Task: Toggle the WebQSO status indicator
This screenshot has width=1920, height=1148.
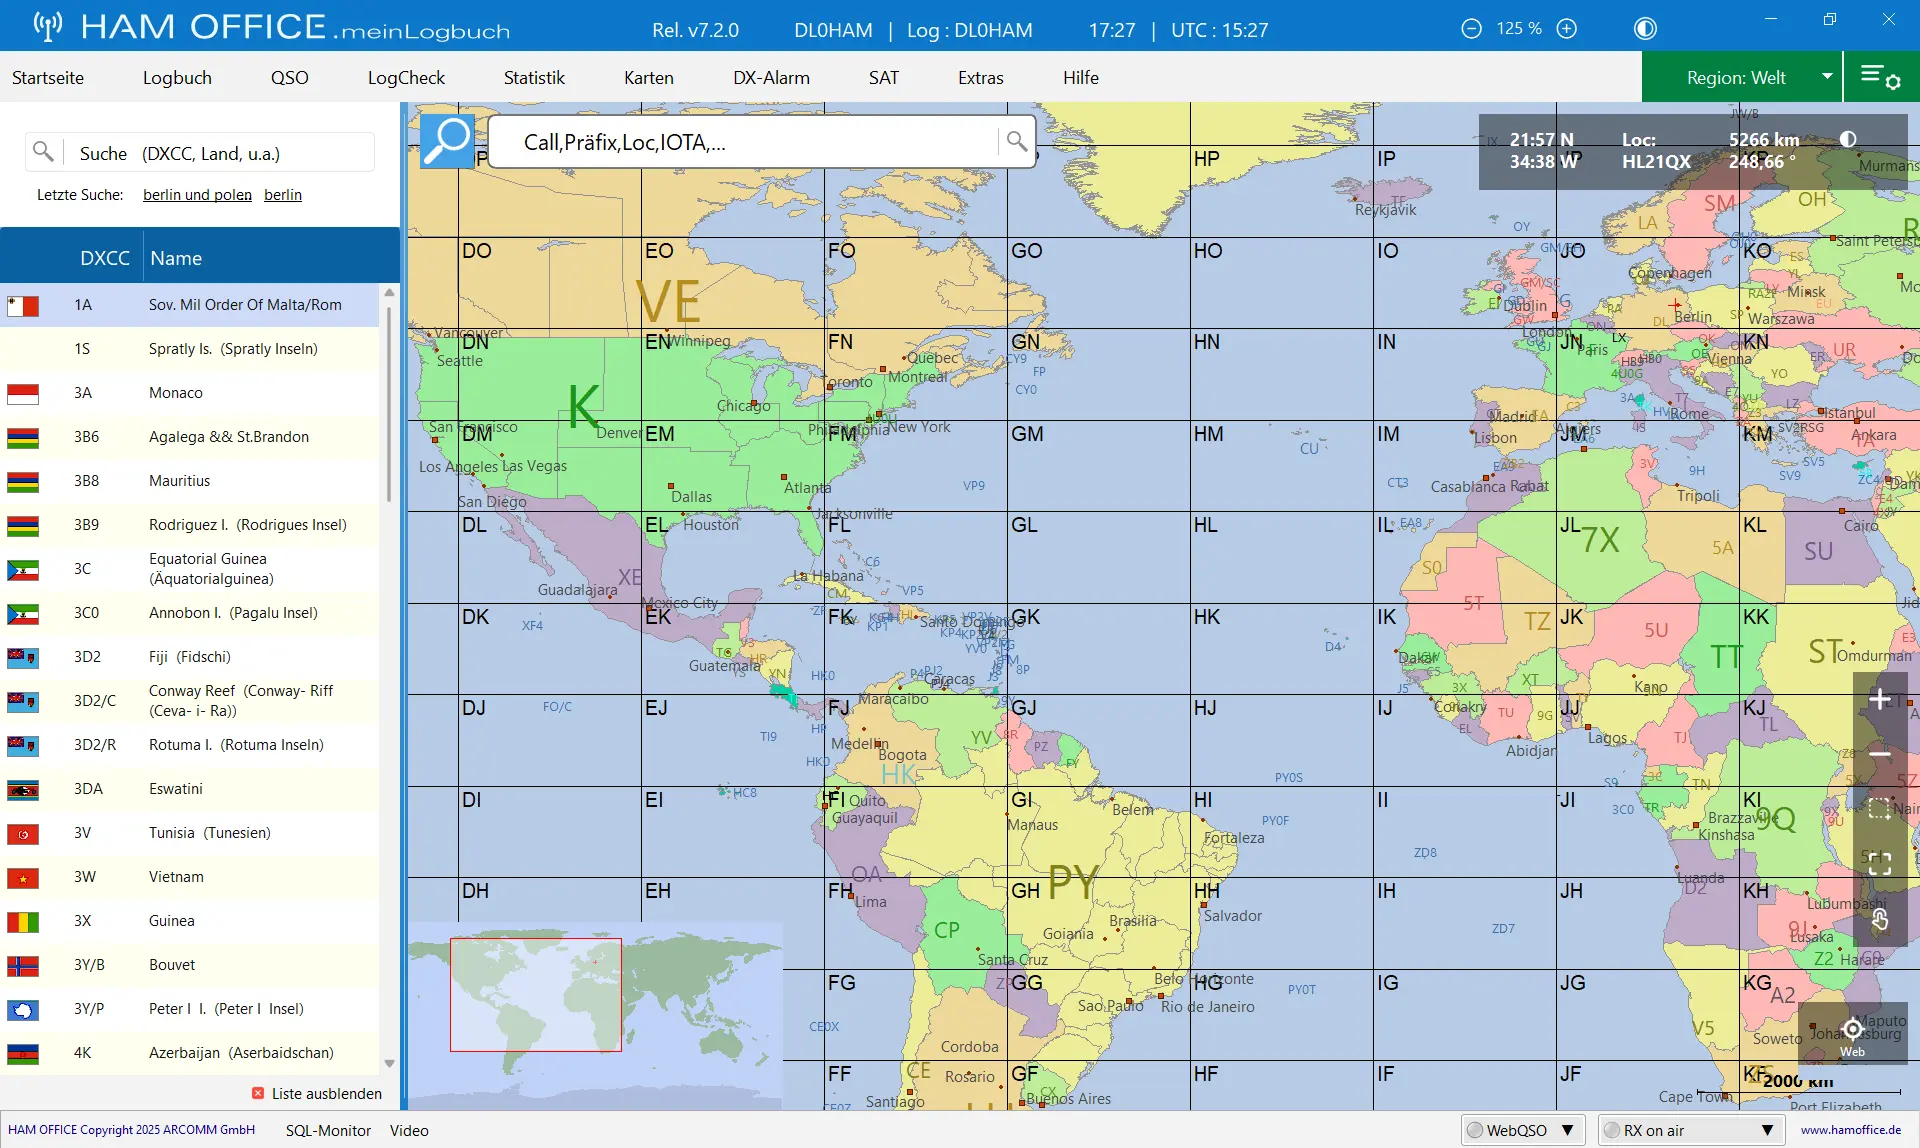Action: [1474, 1130]
